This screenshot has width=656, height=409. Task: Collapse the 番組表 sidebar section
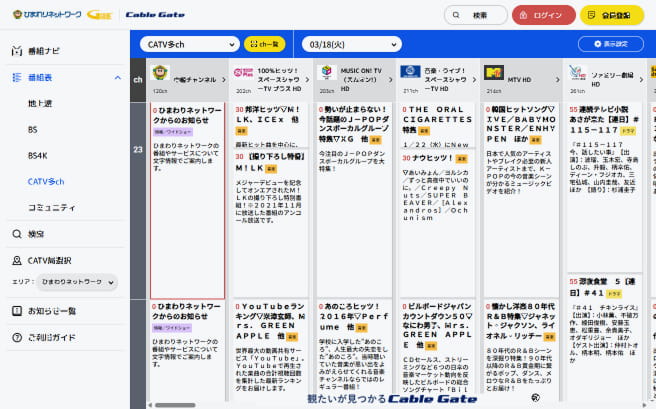117,77
